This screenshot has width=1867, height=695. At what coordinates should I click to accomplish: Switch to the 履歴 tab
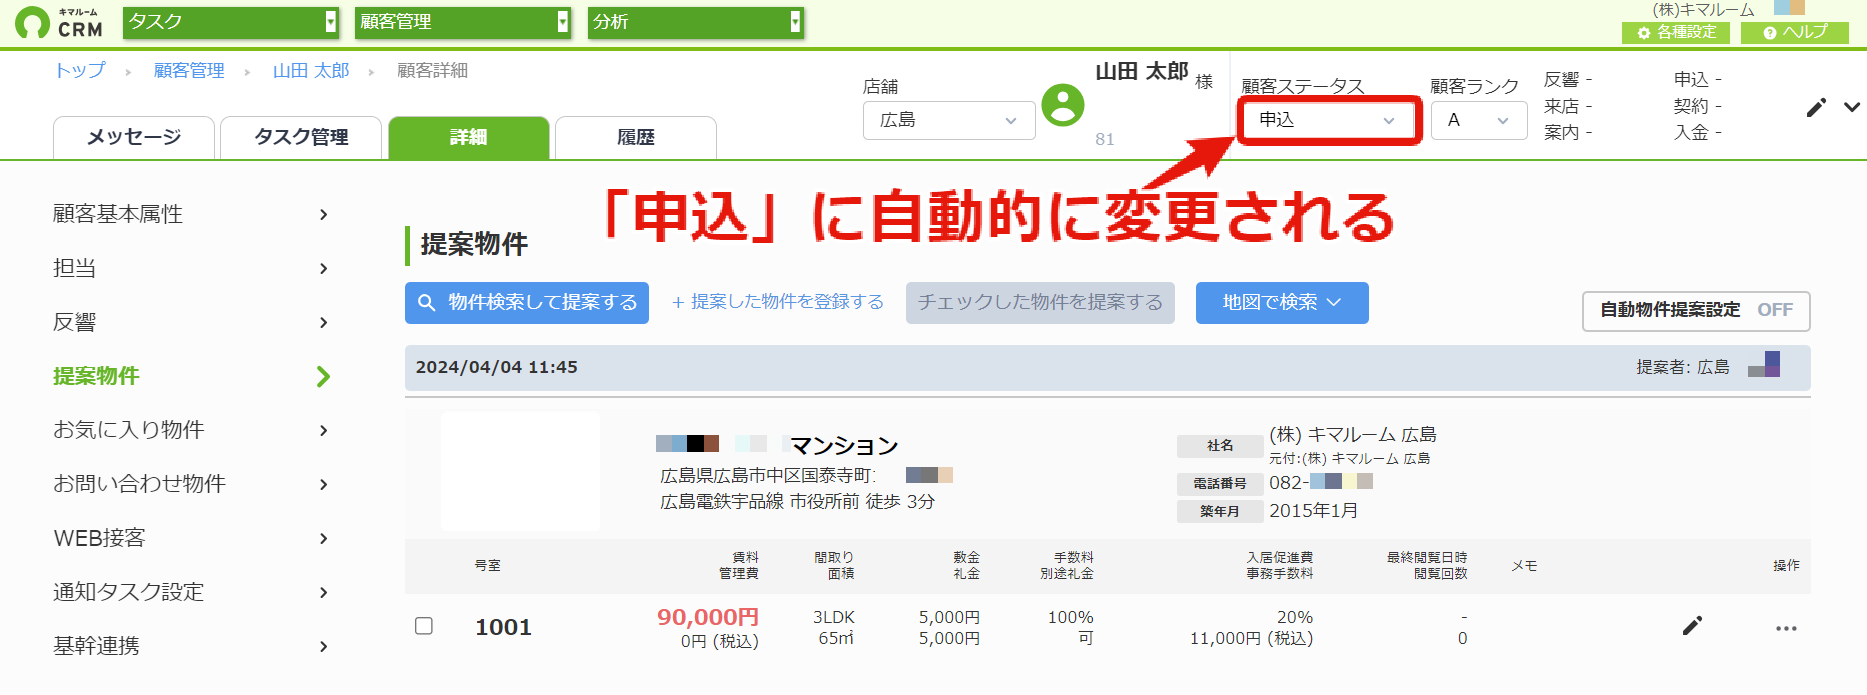636,138
